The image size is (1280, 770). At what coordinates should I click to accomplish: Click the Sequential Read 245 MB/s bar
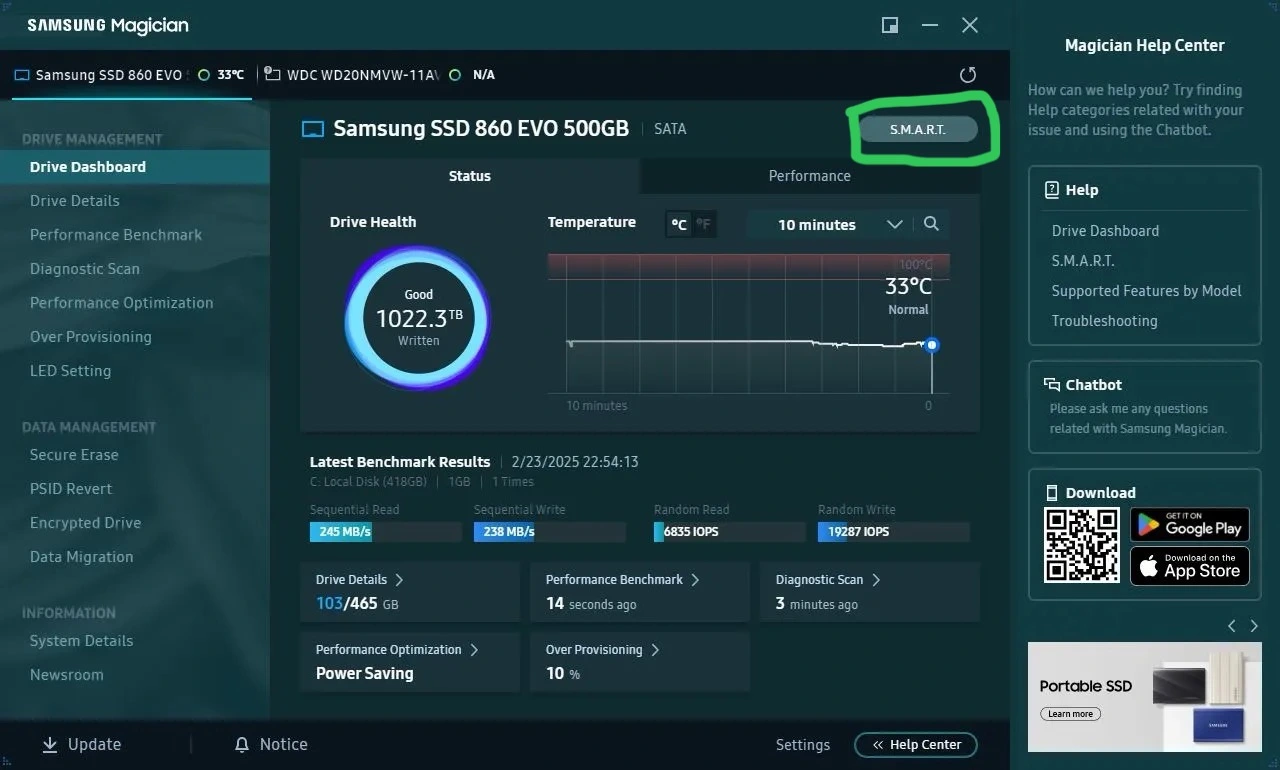pyautogui.click(x=385, y=532)
